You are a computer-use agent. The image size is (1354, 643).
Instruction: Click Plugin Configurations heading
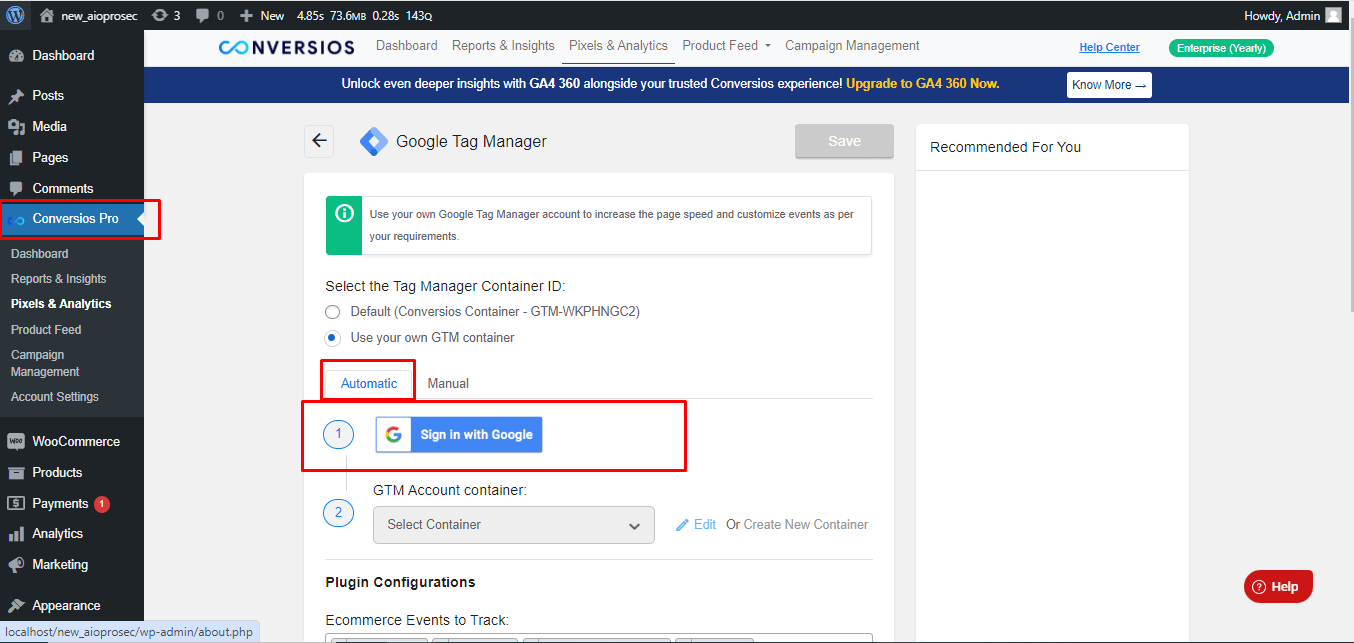tap(400, 582)
